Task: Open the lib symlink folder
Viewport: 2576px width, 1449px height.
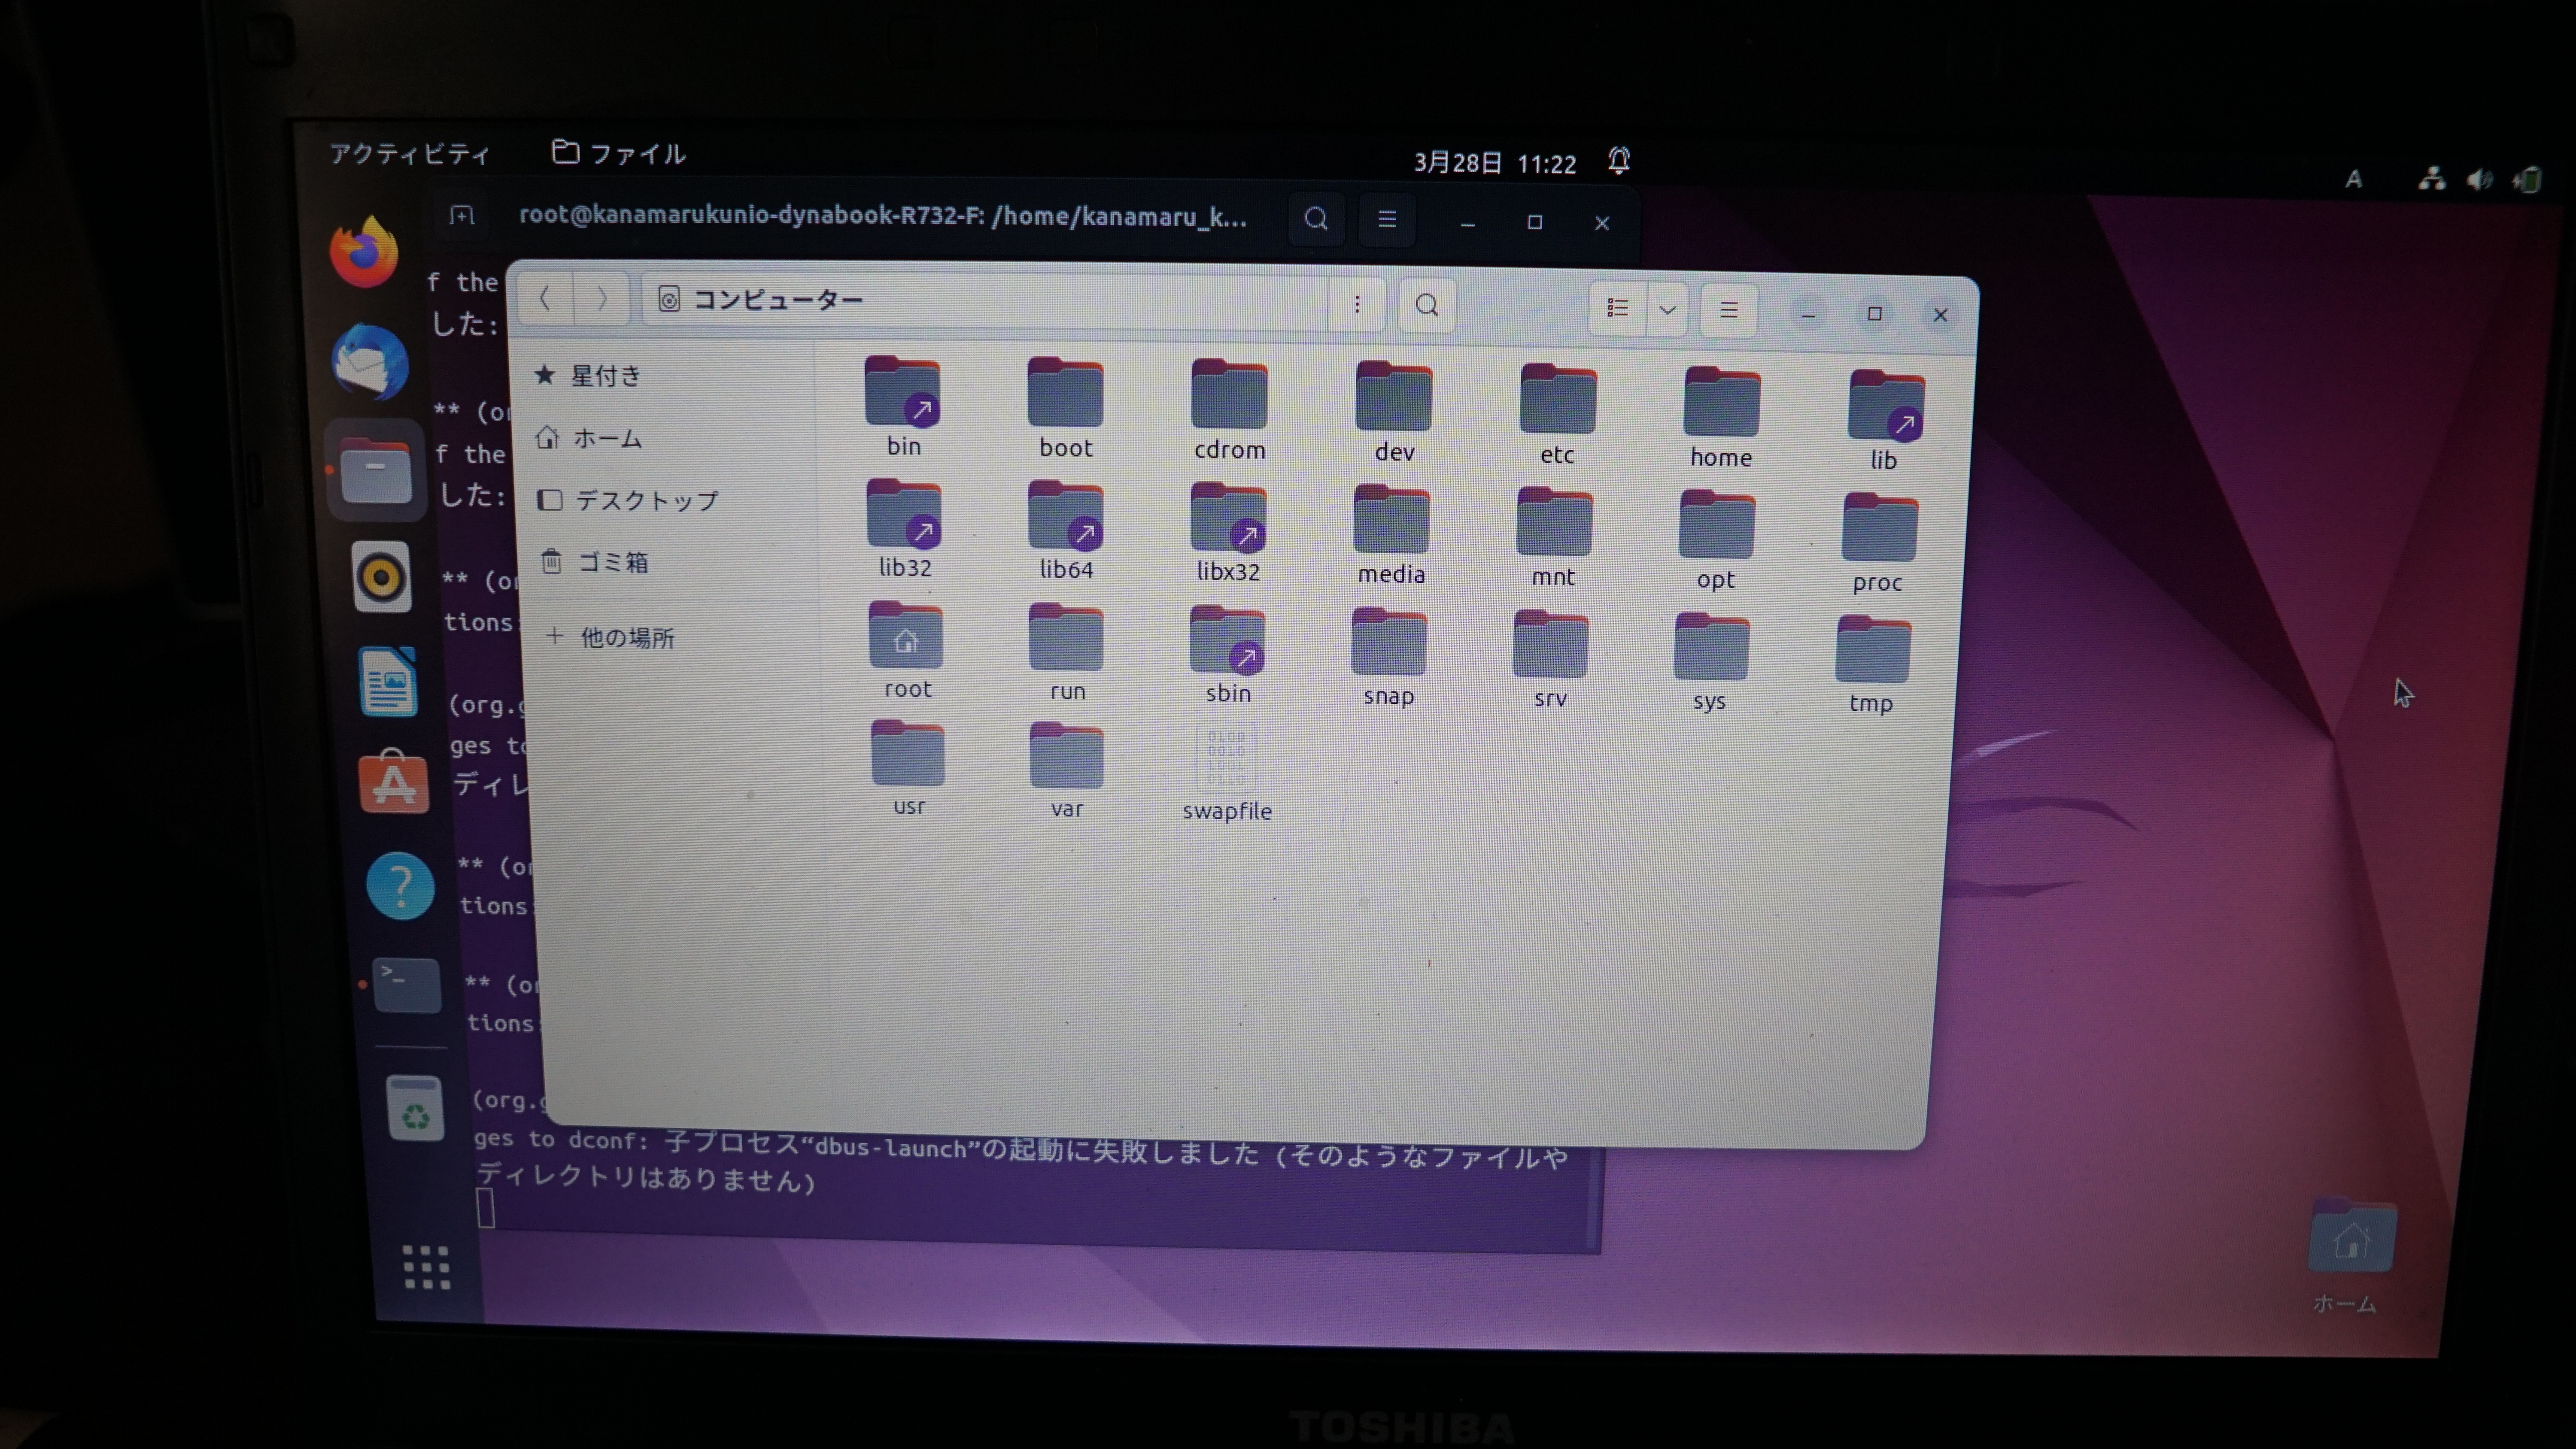Action: coord(1886,421)
